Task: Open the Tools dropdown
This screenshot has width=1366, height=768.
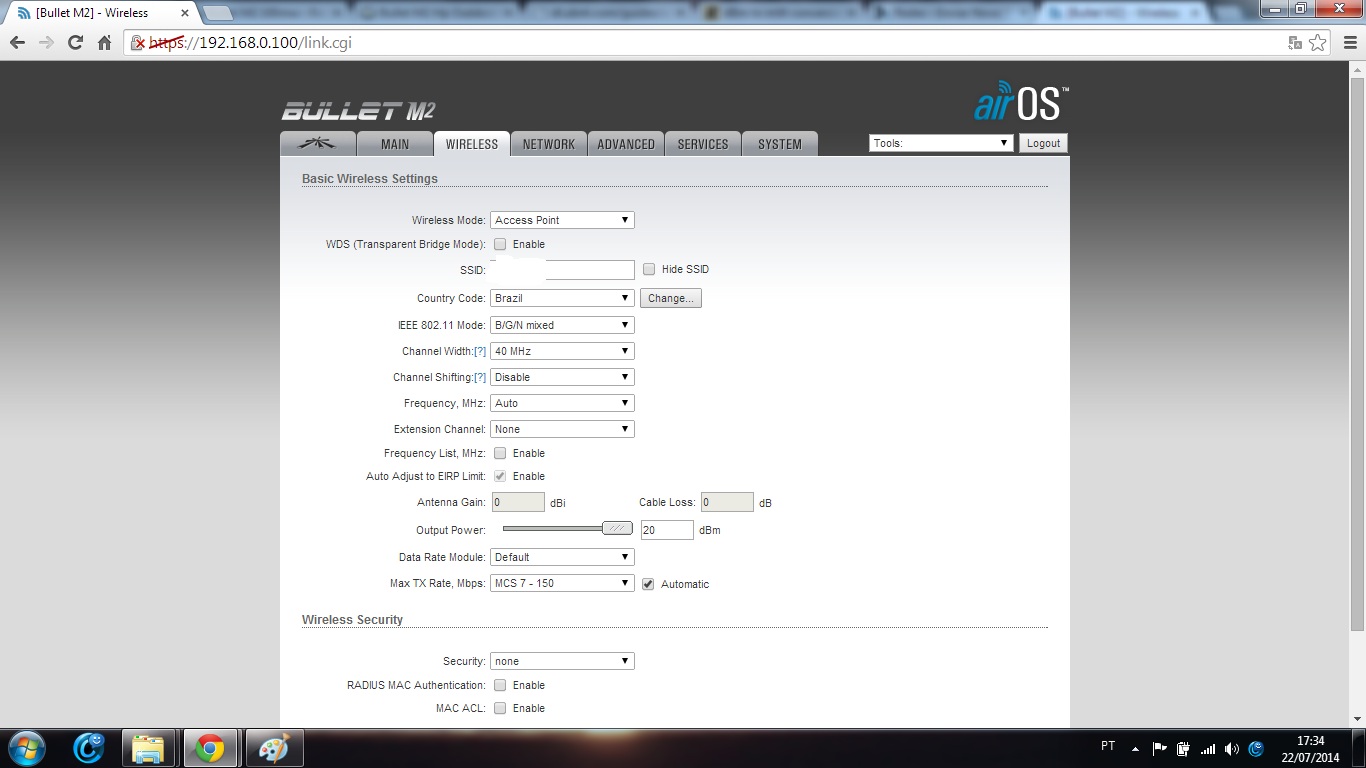Action: (941, 143)
